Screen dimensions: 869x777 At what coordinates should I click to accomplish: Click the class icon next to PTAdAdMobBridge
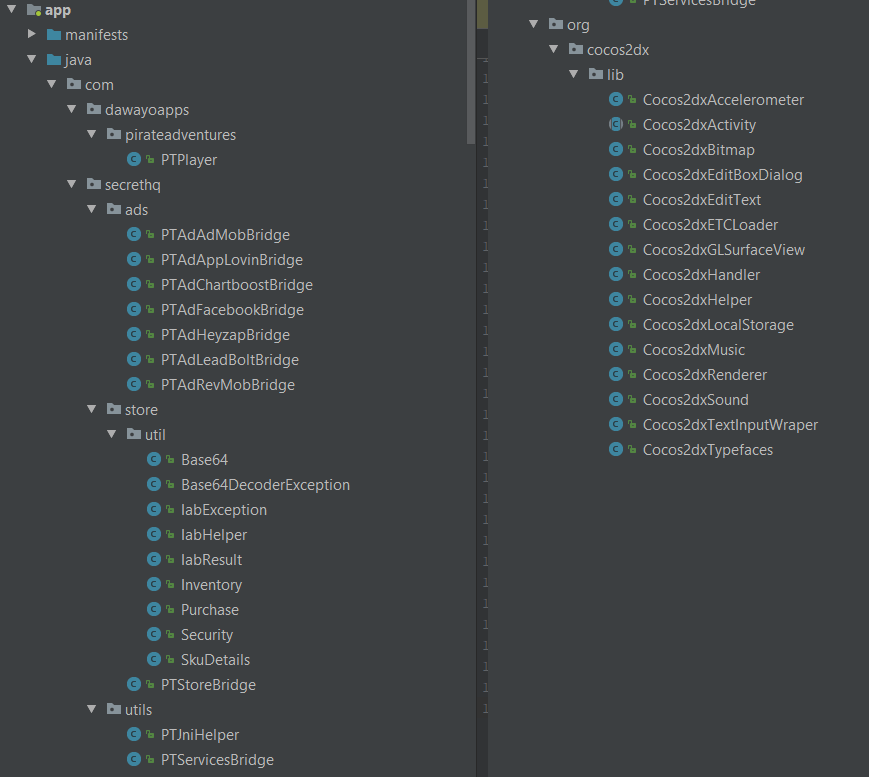(x=134, y=235)
